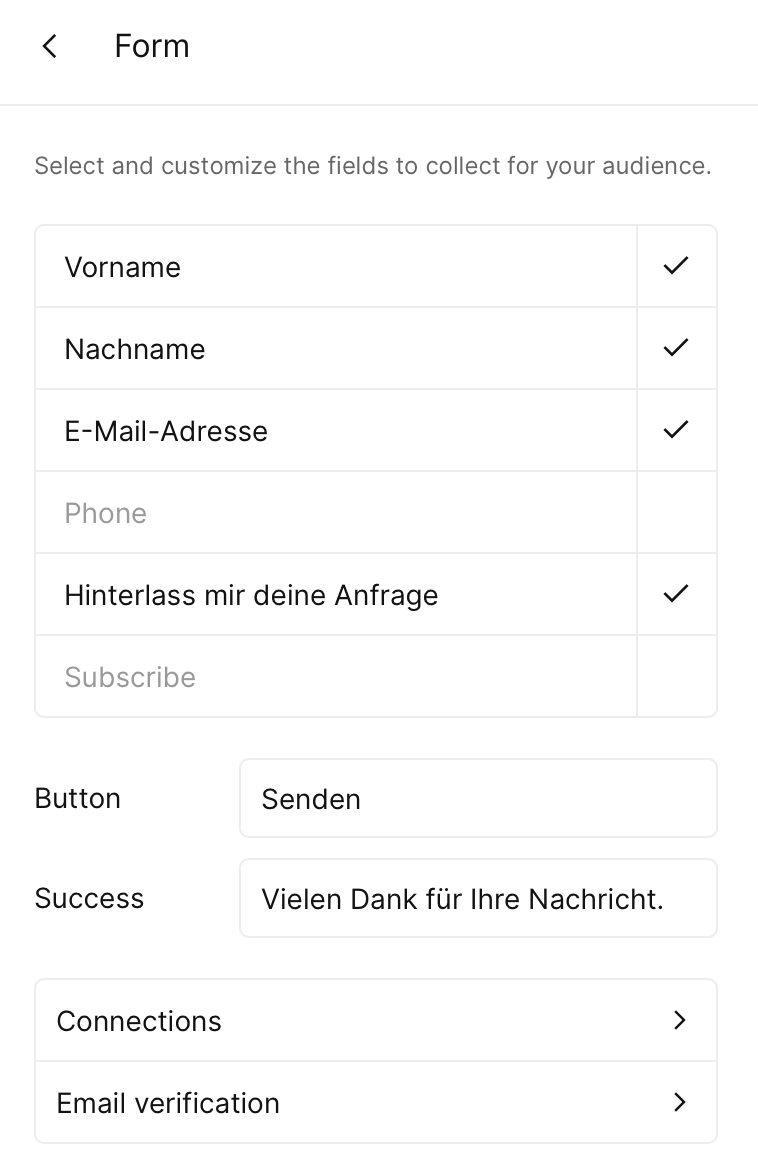Expand the Connections chevron arrow
Viewport: 758px width, 1156px height.
[x=680, y=1020]
